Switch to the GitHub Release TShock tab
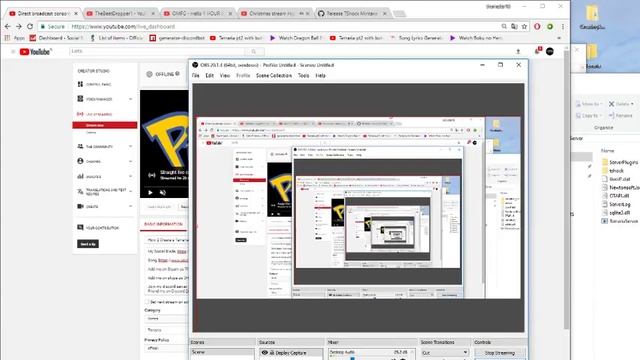 (351, 13)
